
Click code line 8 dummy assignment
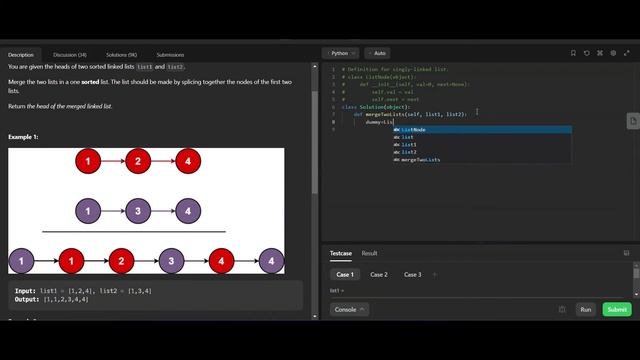click(x=379, y=122)
